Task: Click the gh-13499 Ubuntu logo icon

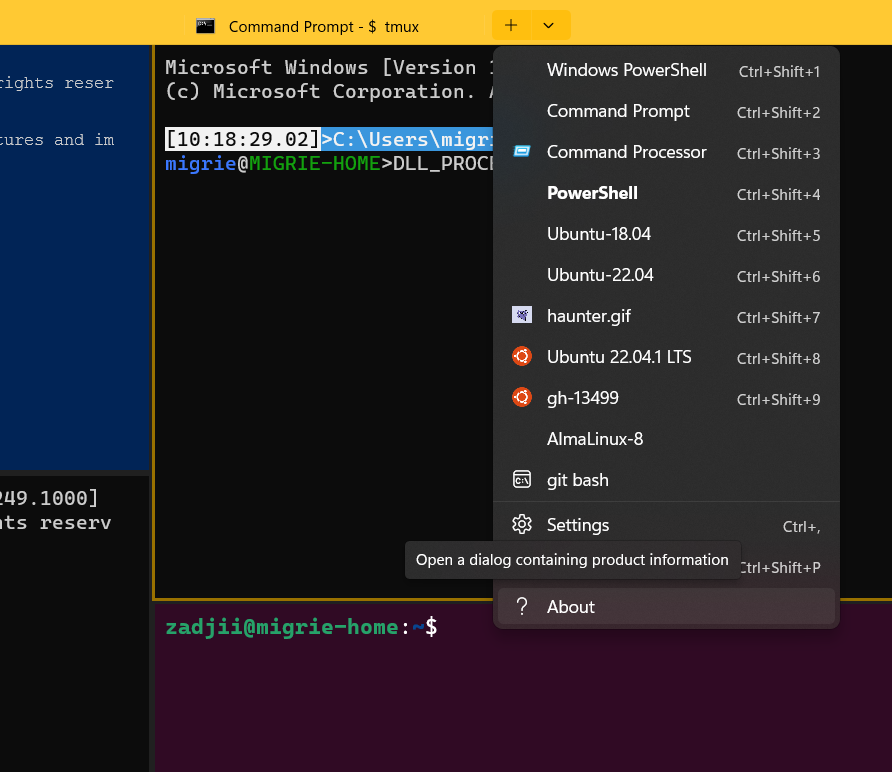Action: point(522,397)
